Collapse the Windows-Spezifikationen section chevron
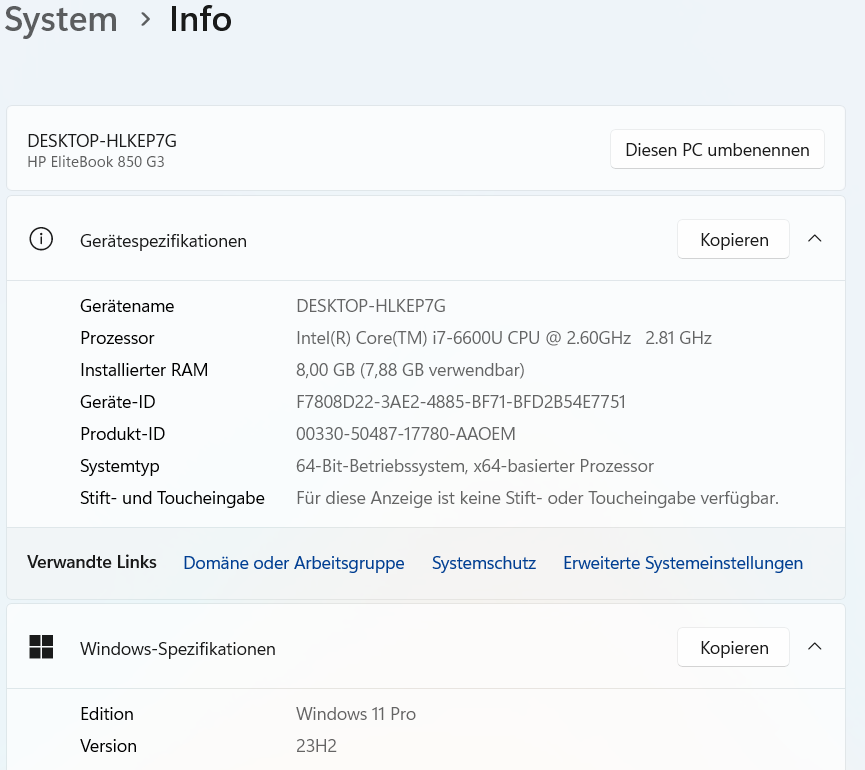Screen dimensions: 865x770 tap(815, 646)
